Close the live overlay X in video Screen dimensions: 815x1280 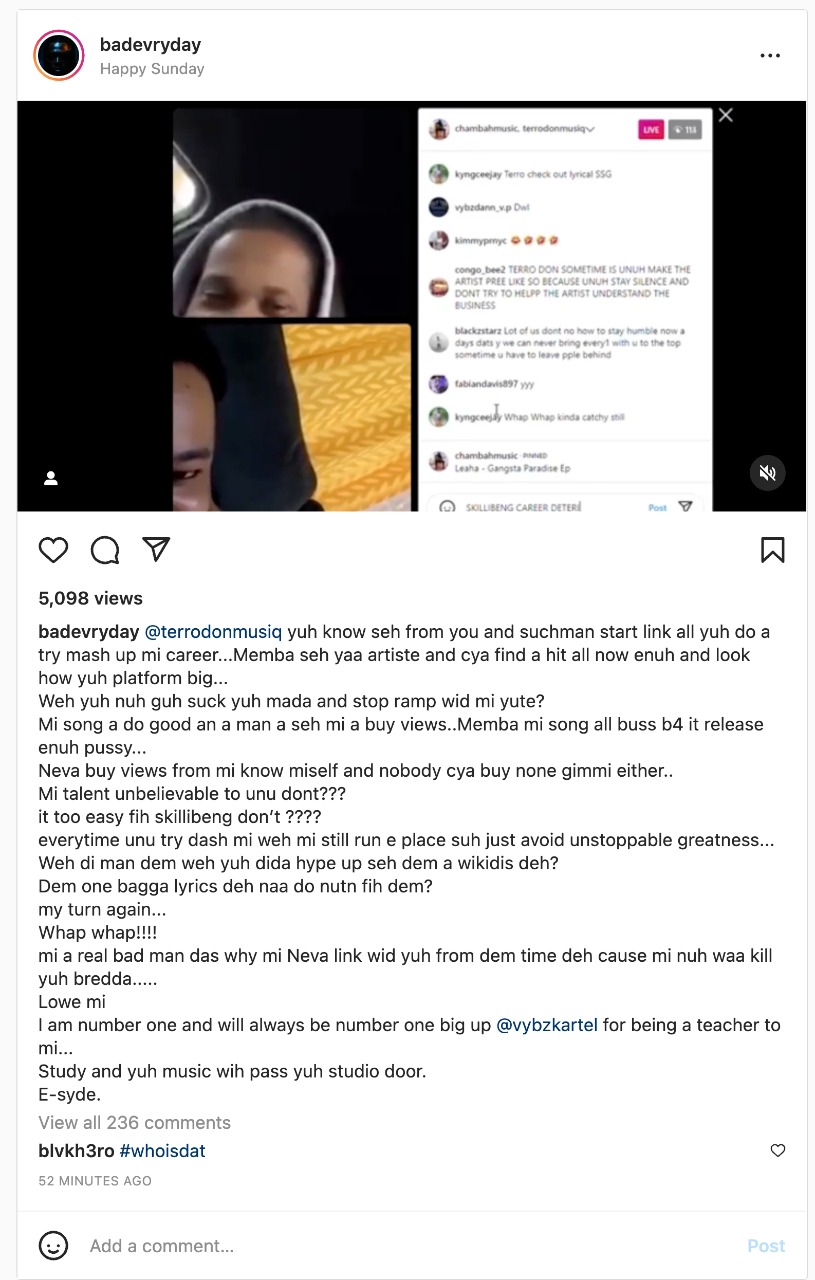point(726,116)
